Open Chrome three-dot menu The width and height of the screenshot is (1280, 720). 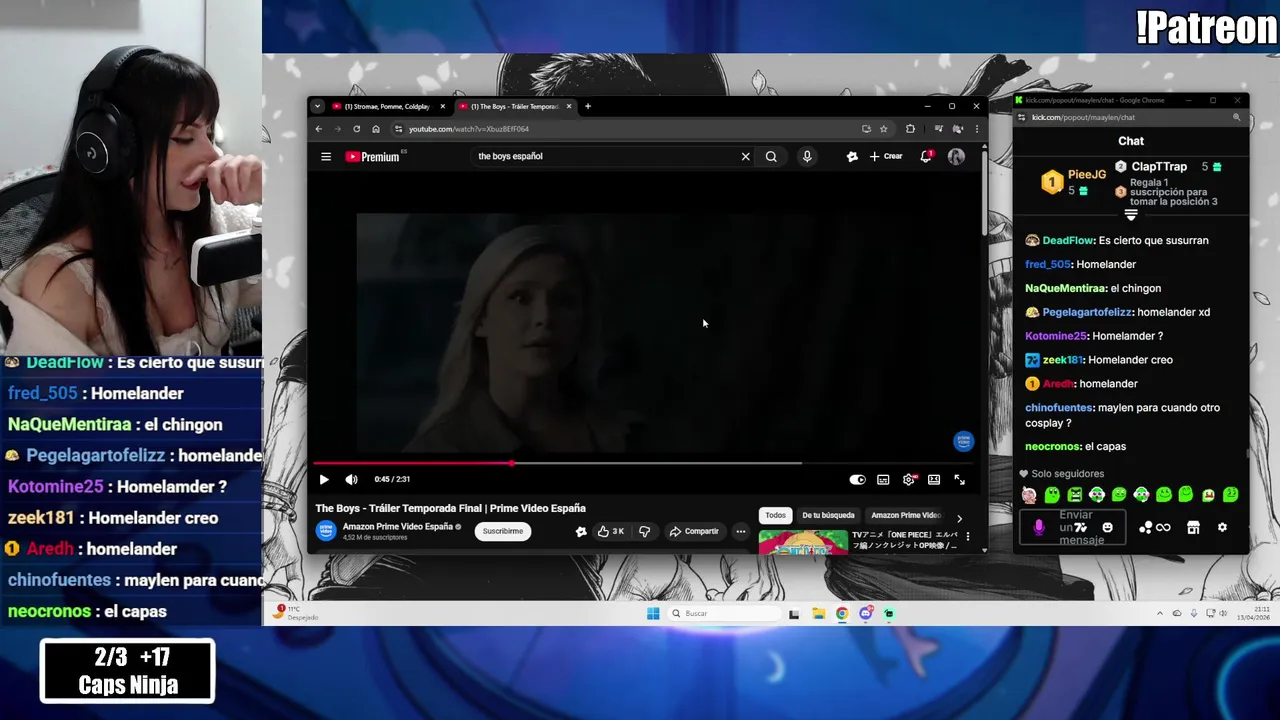[977, 129]
